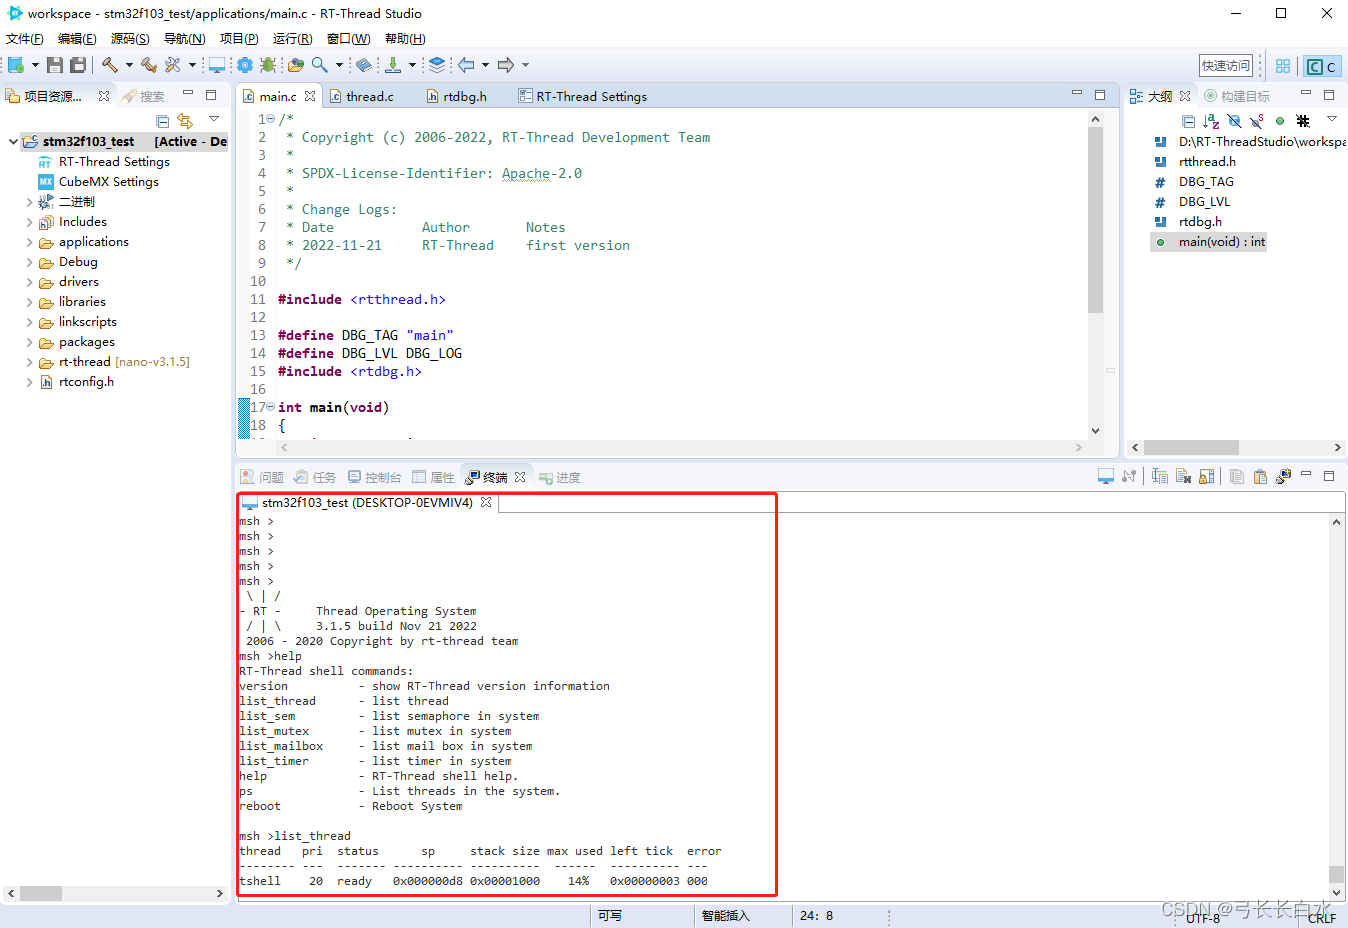Collapse the stm32f103_test project node
This screenshot has width=1348, height=928.
(13, 142)
